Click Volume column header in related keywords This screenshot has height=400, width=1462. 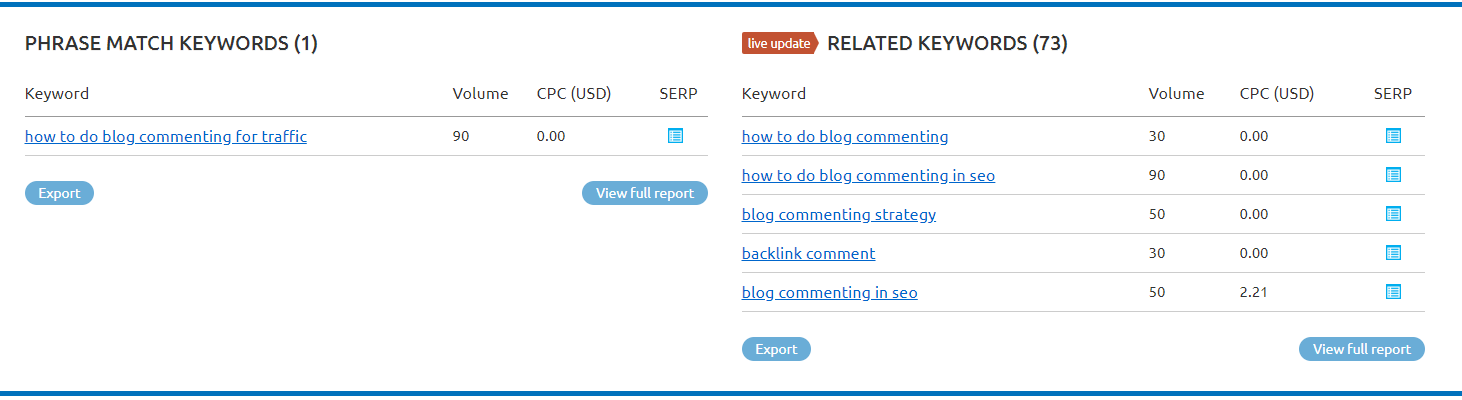(x=1176, y=94)
